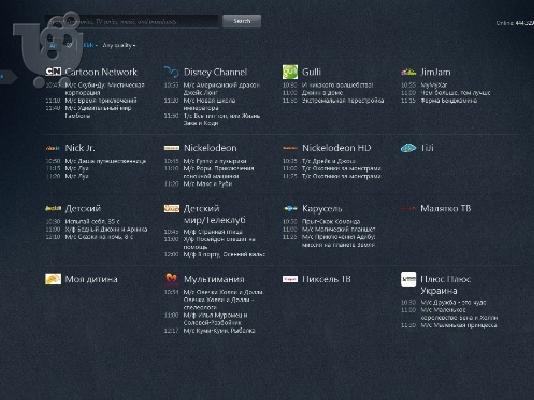Open the JimJam channel title
The height and width of the screenshot is (400, 534).
coord(435,72)
